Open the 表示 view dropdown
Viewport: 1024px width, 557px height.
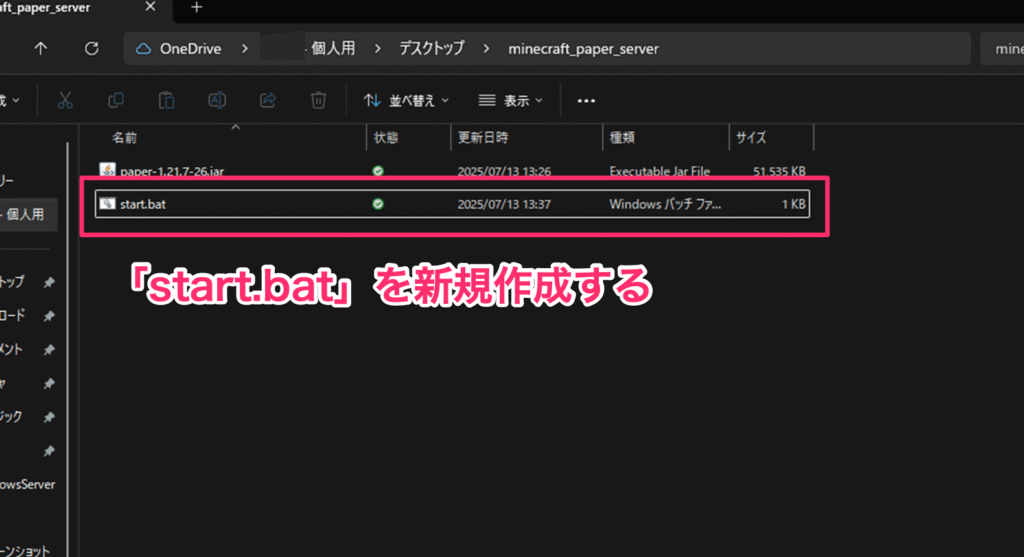[x=511, y=101]
